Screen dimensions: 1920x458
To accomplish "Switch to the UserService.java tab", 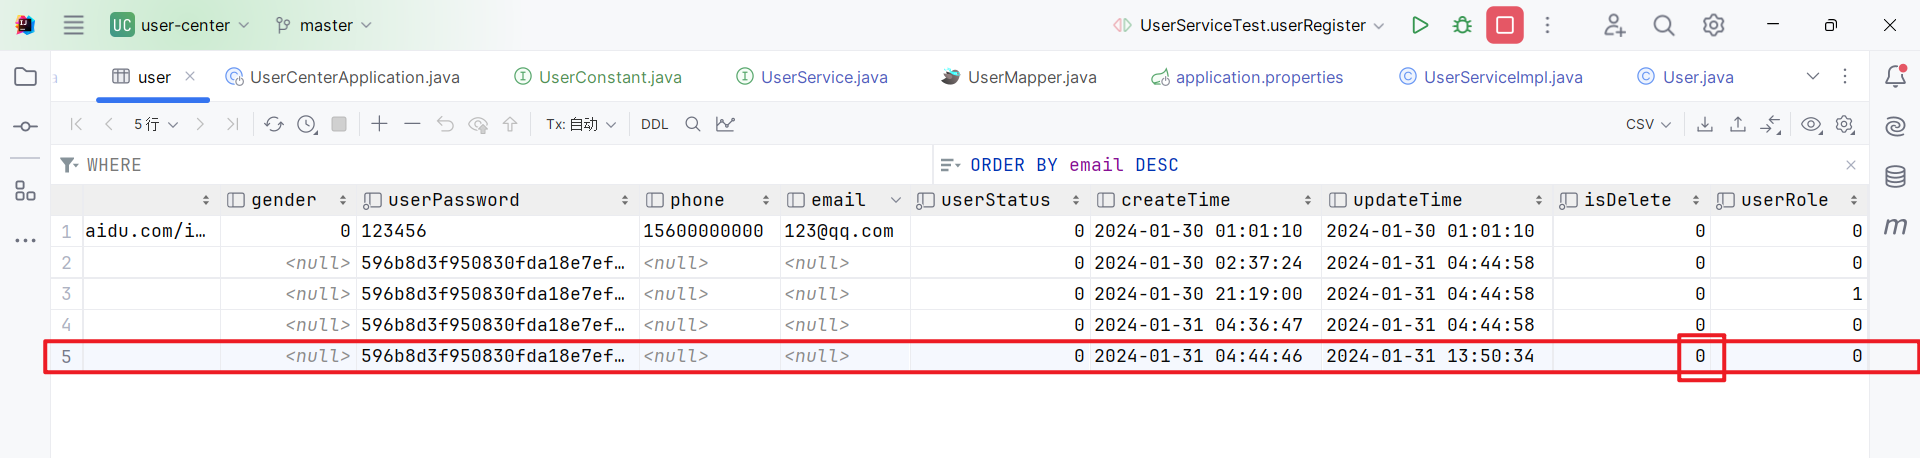I will 823,77.
